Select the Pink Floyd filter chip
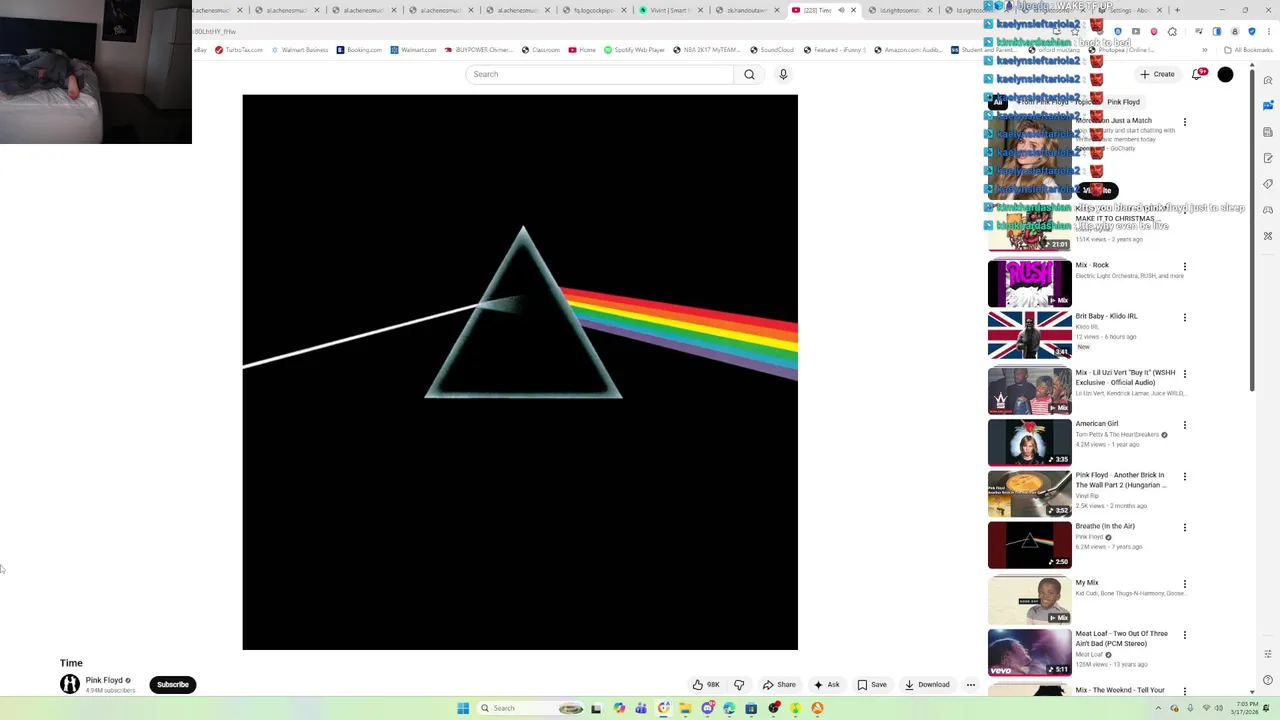This screenshot has width=1280, height=720. click(1123, 102)
